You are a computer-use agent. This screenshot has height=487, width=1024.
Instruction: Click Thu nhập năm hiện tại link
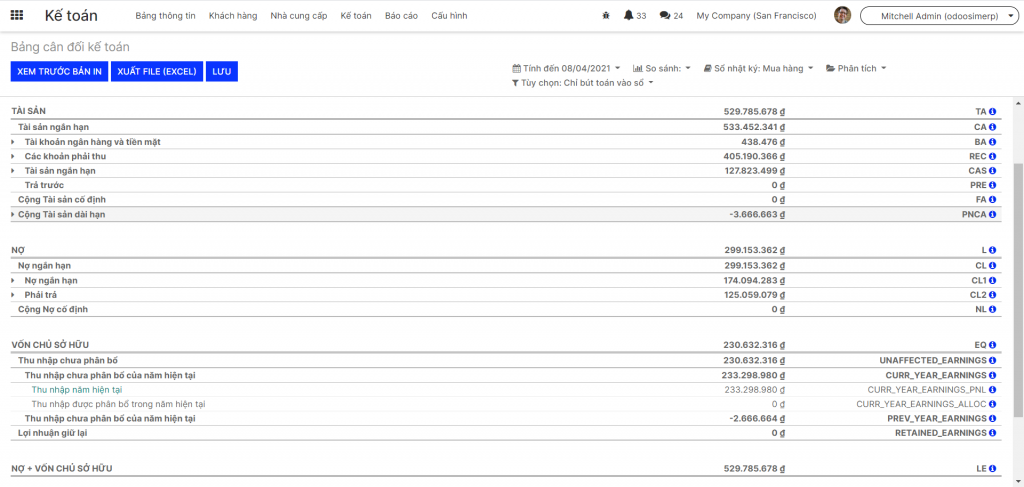(76, 390)
